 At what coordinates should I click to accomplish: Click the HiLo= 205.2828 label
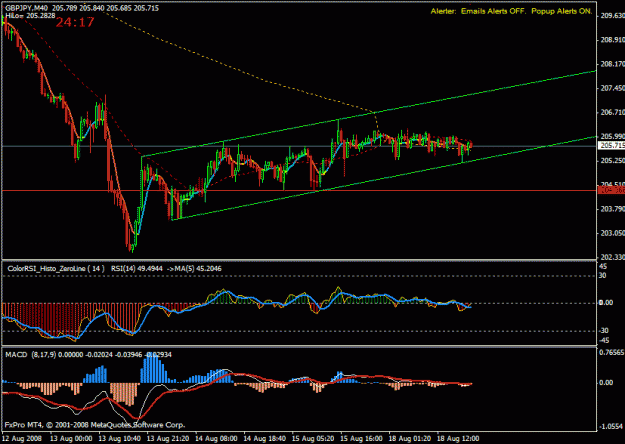(x=30, y=16)
